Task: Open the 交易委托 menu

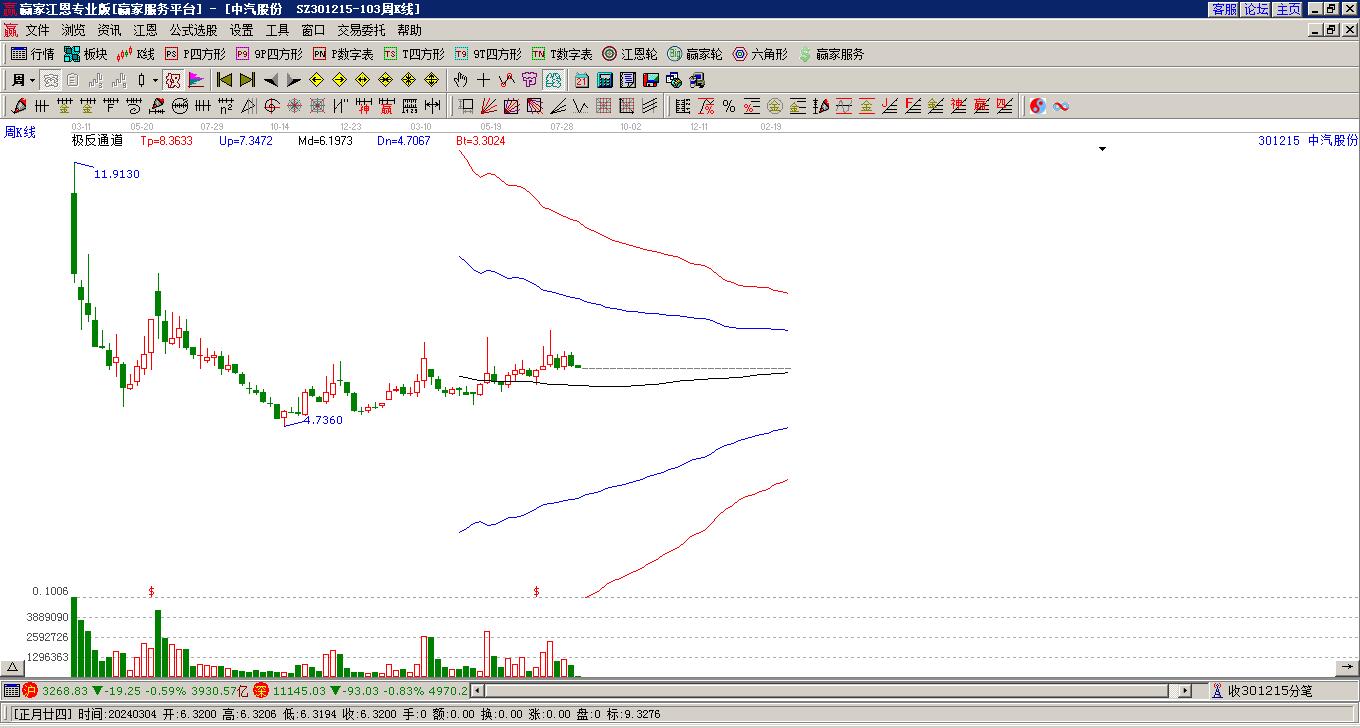Action: 361,30
